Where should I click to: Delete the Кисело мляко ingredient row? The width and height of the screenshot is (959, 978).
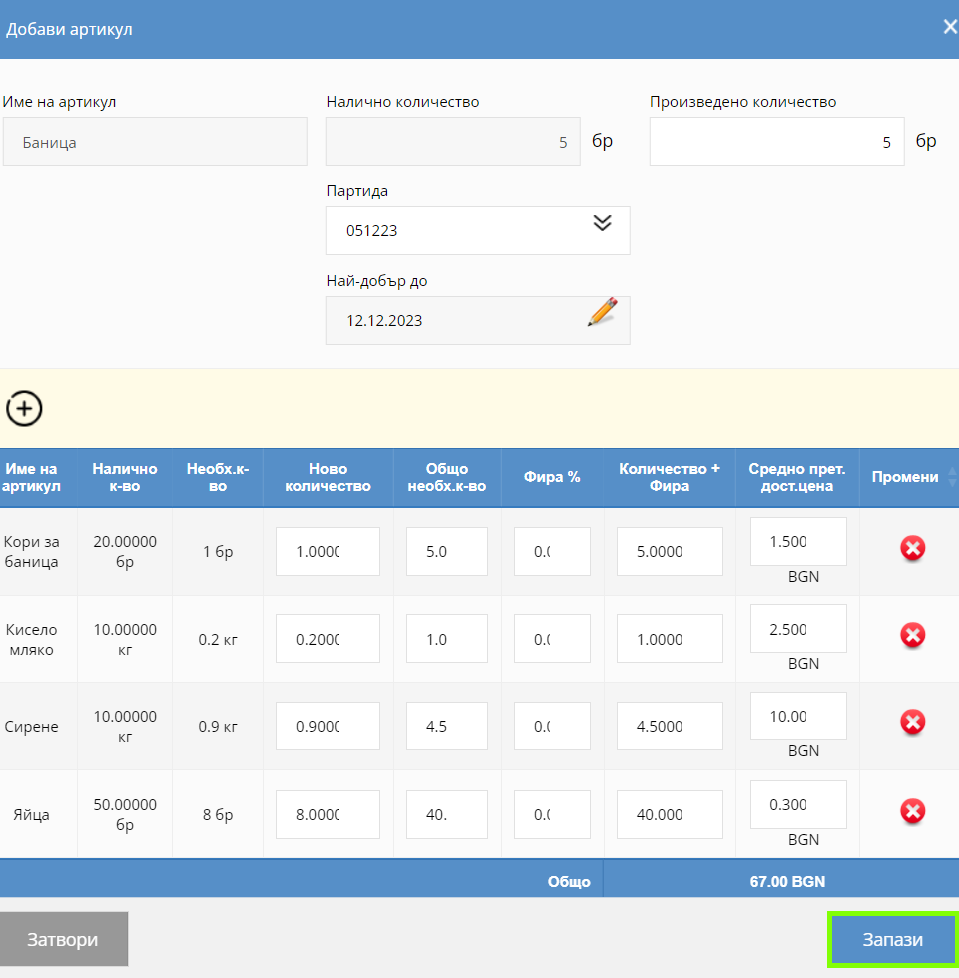tap(912, 636)
